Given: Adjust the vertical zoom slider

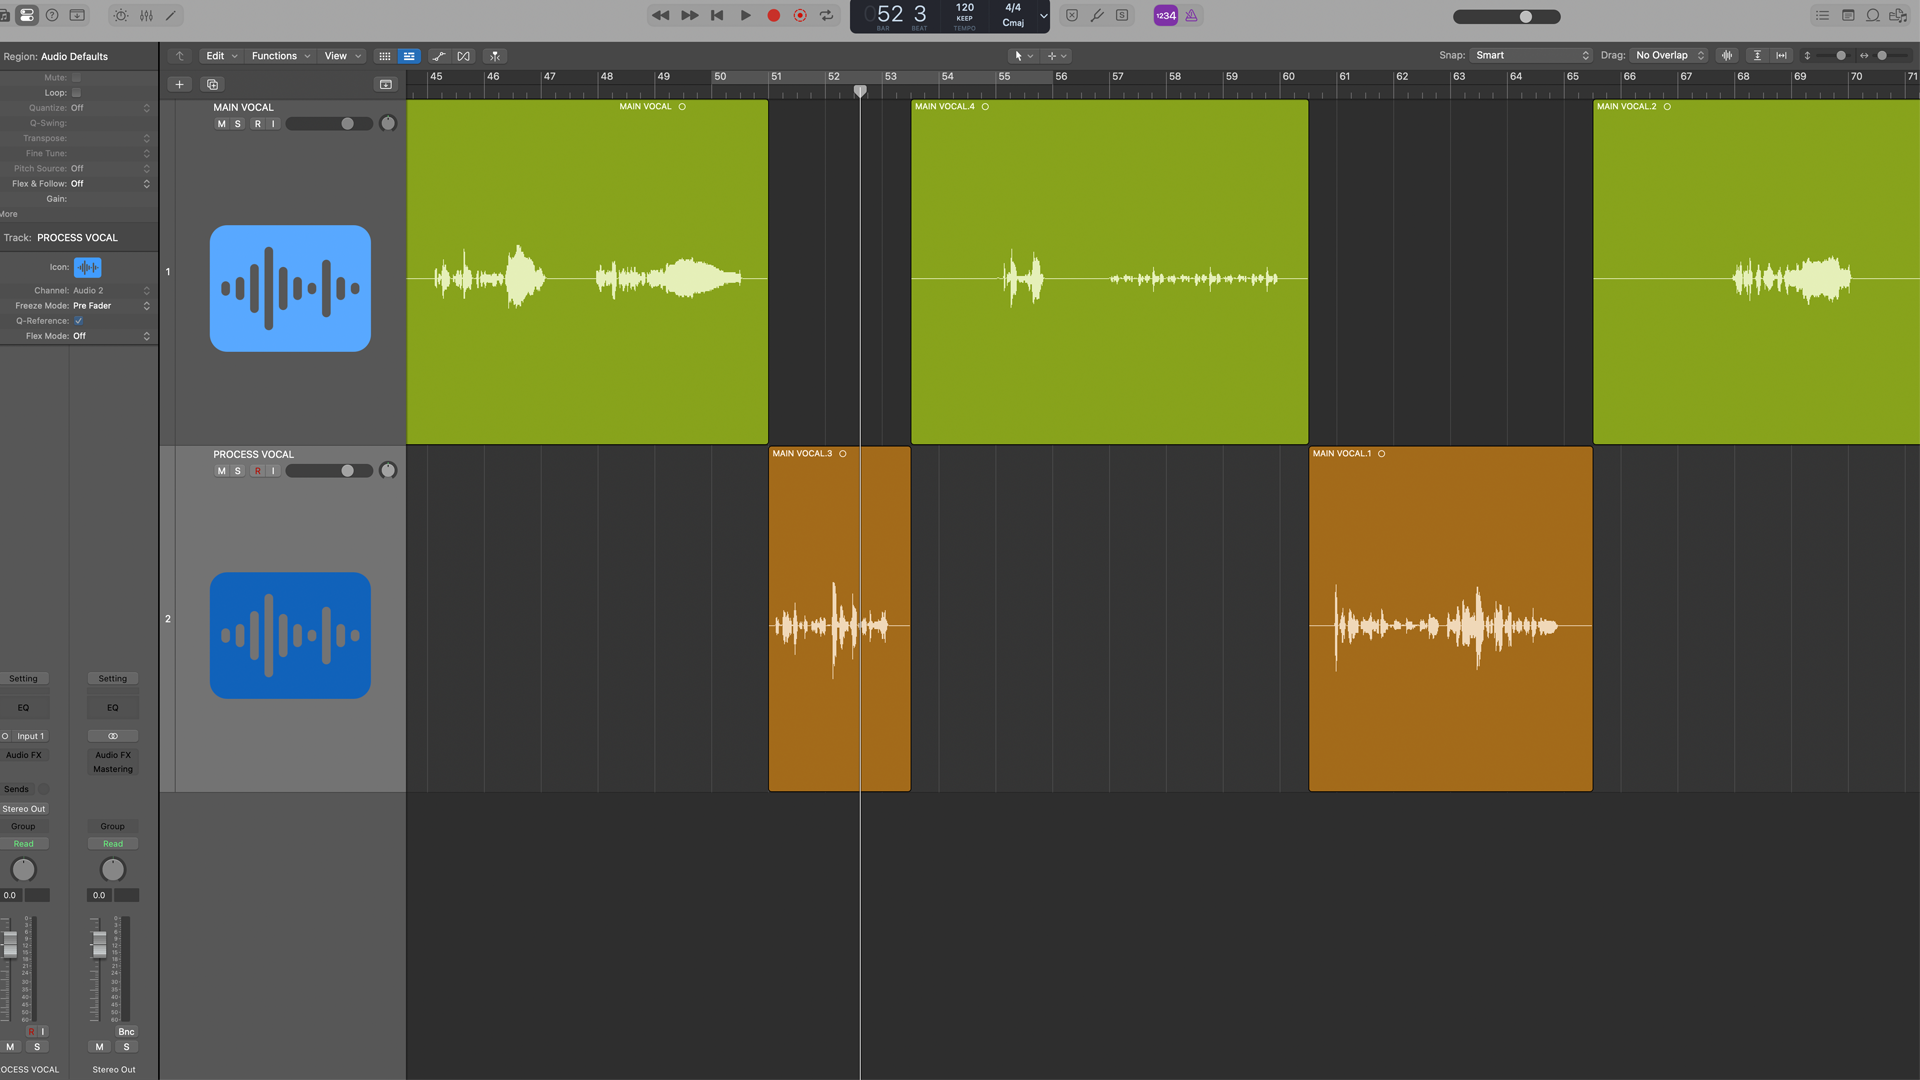Looking at the screenshot, I should (1832, 55).
